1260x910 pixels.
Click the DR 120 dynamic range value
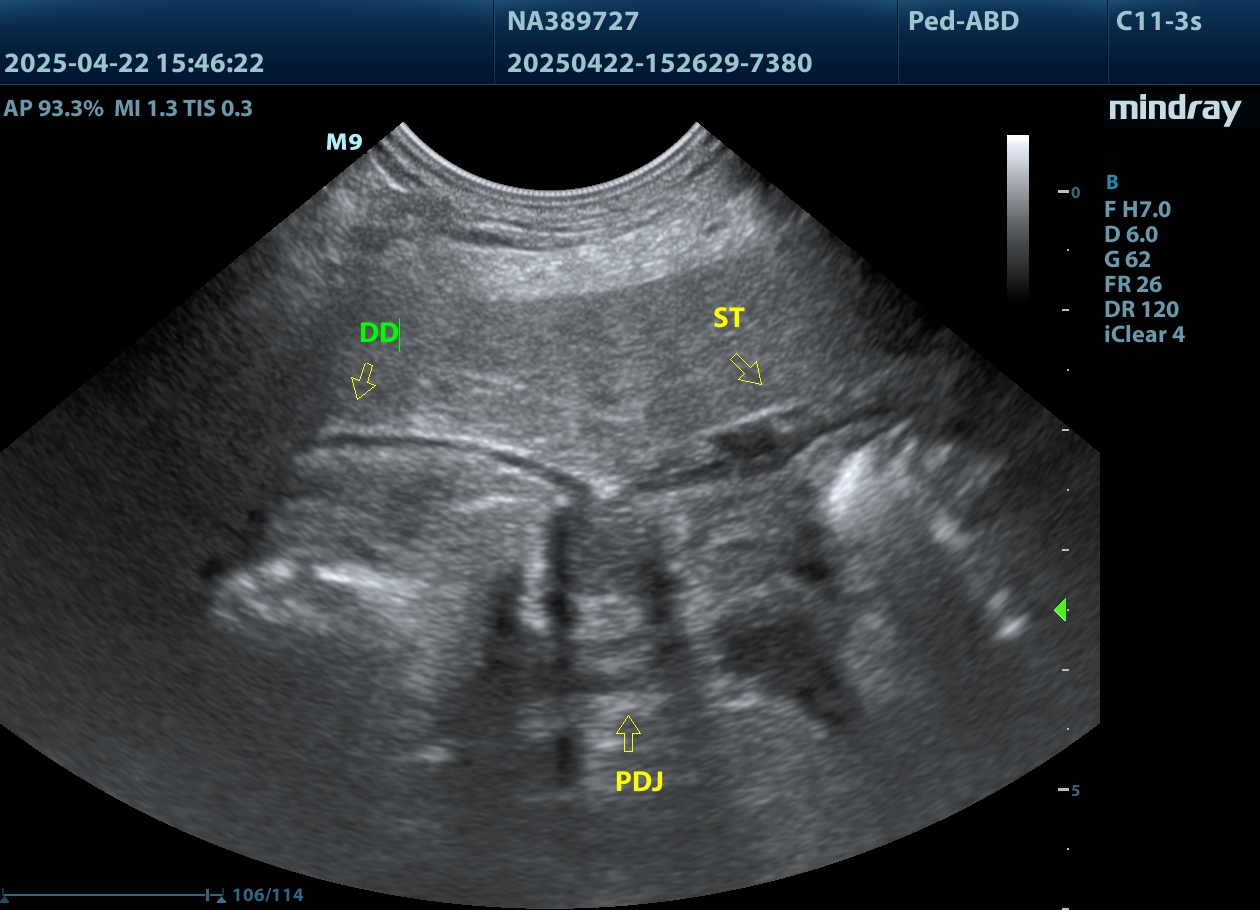pyautogui.click(x=1140, y=309)
